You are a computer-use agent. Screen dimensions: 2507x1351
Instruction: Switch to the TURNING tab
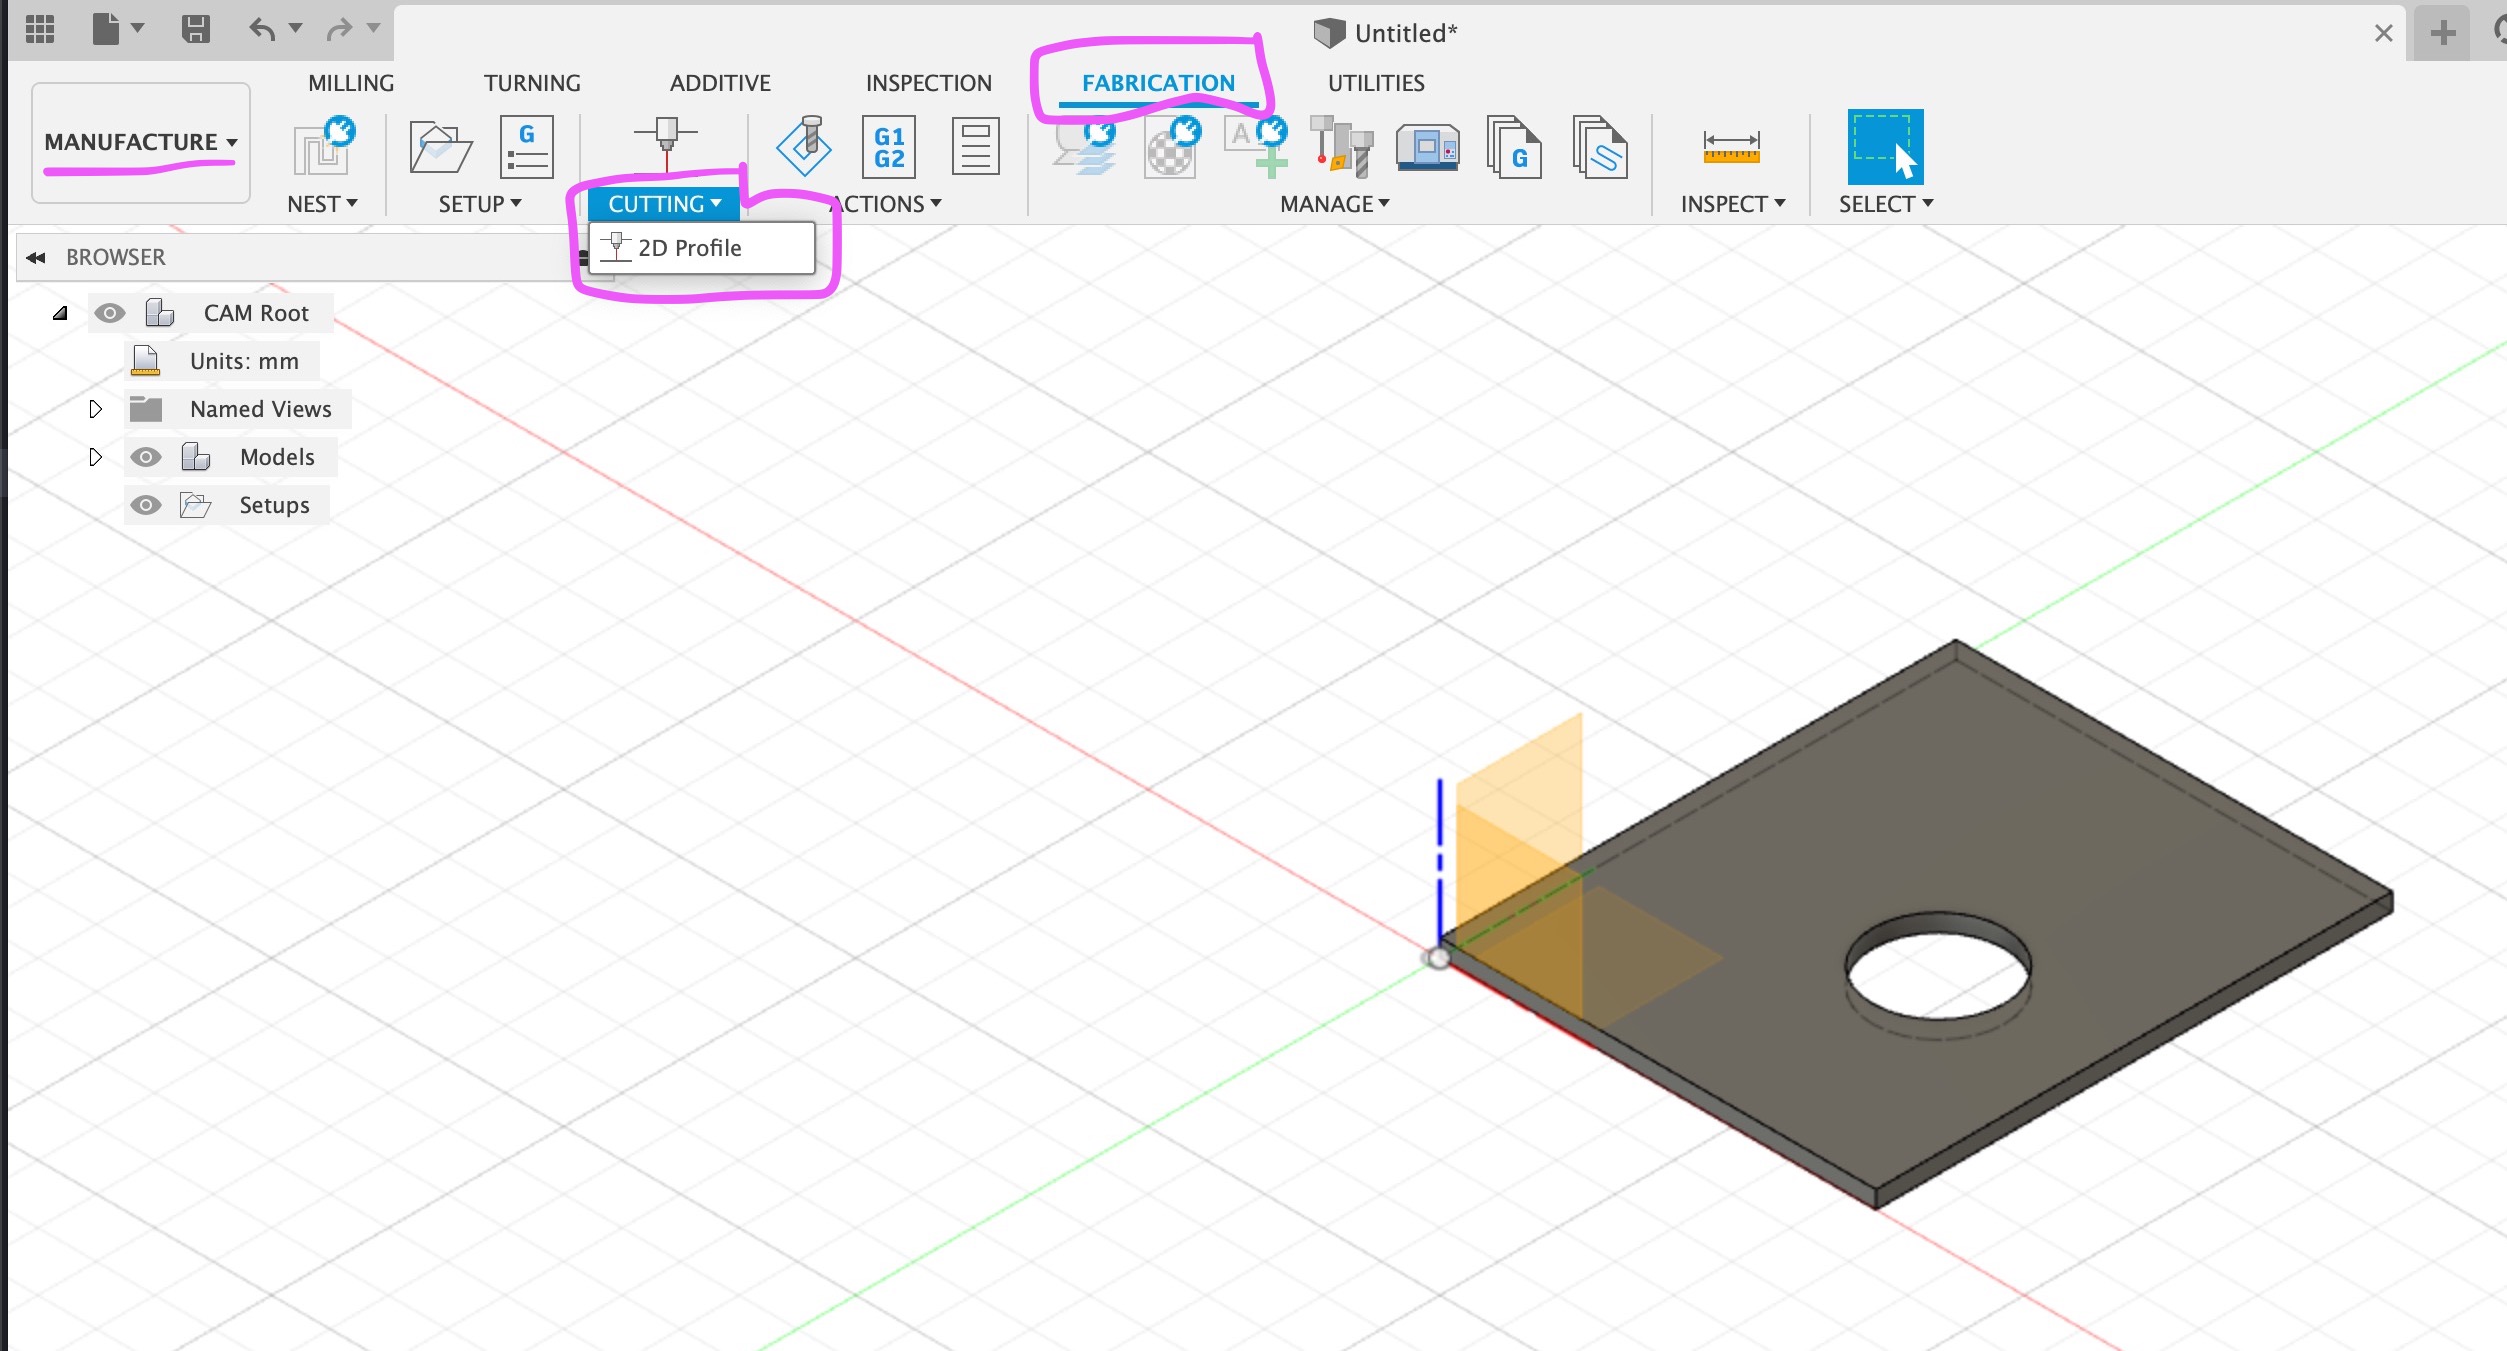(532, 83)
